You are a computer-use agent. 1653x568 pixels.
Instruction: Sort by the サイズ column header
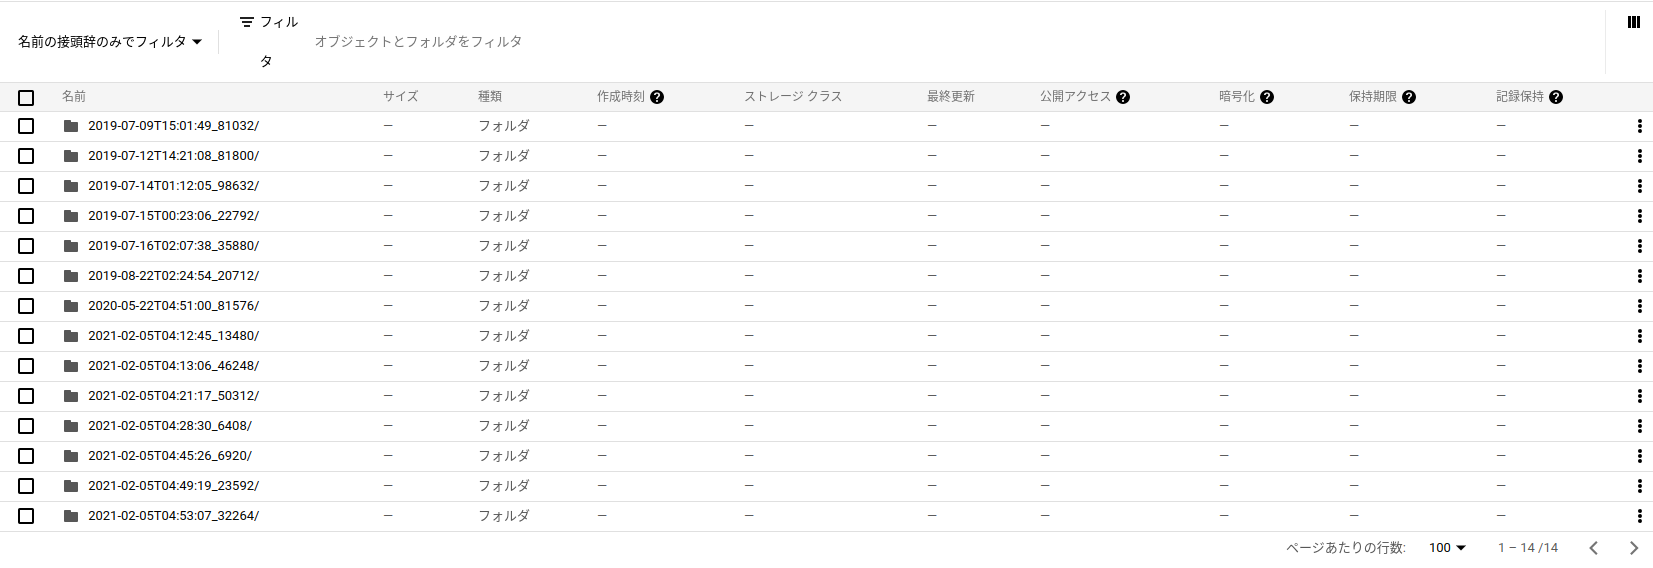tap(401, 97)
